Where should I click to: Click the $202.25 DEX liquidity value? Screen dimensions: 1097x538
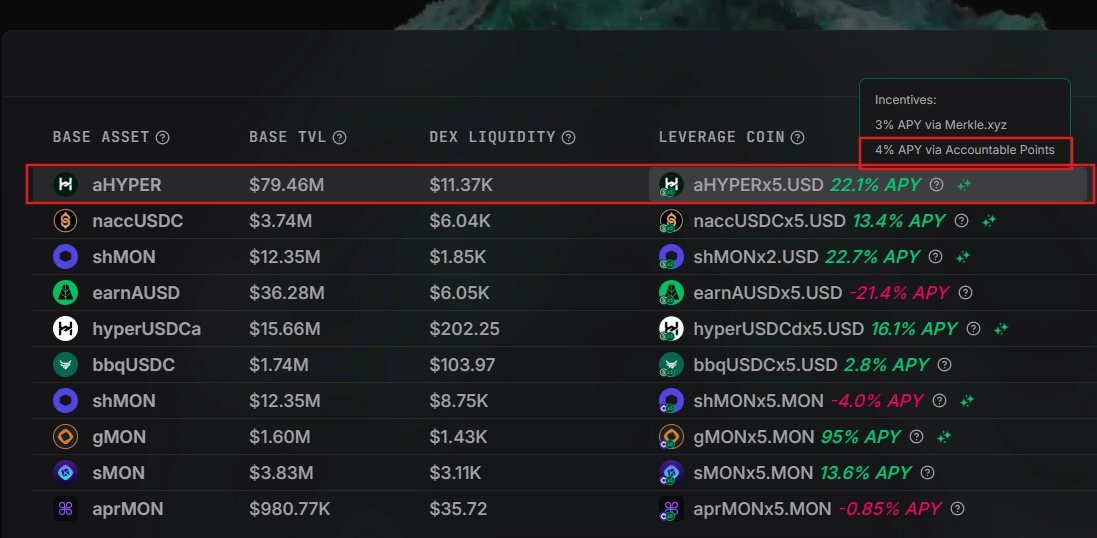pos(465,330)
